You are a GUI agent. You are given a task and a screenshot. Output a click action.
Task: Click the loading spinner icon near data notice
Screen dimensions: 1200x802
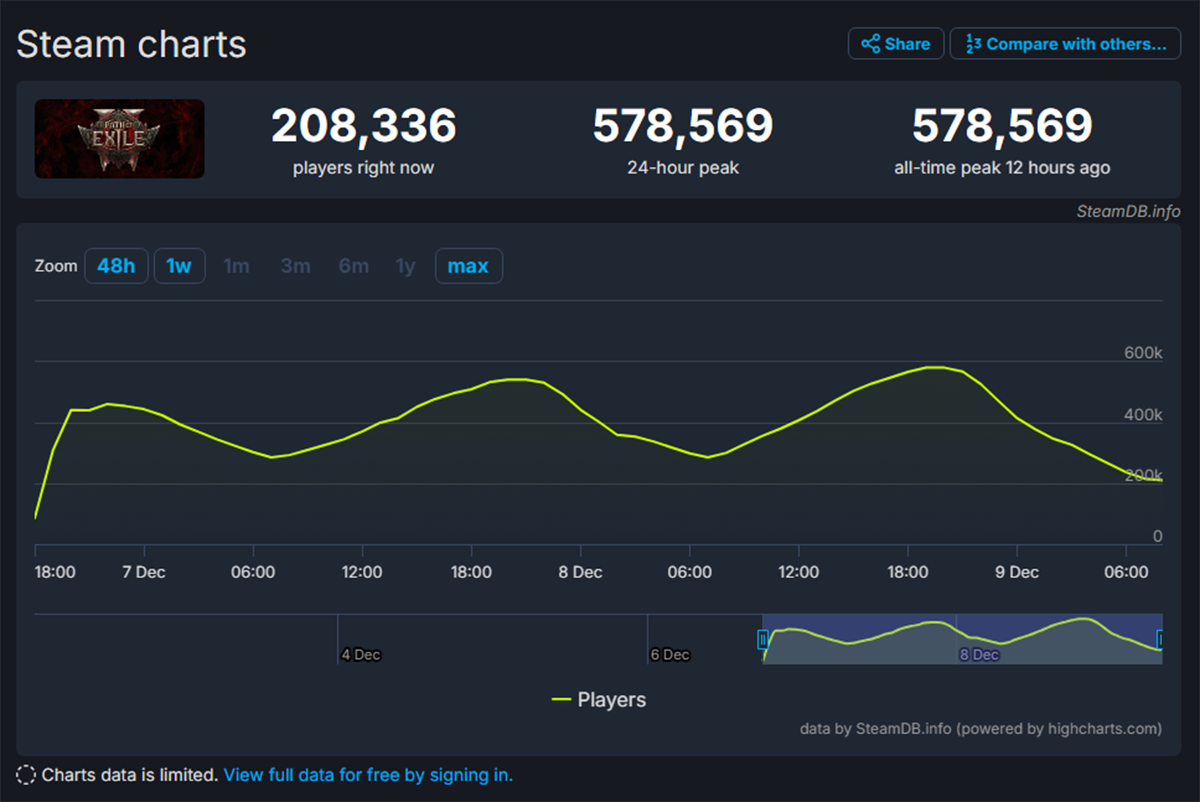(x=25, y=774)
